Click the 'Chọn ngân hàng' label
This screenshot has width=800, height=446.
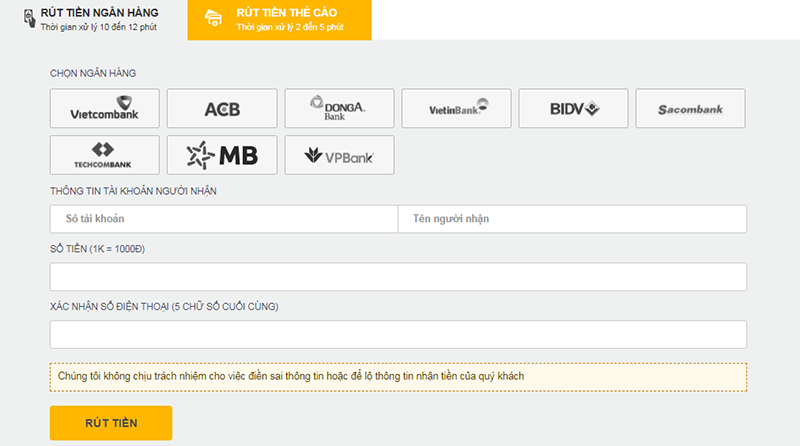(x=93, y=73)
